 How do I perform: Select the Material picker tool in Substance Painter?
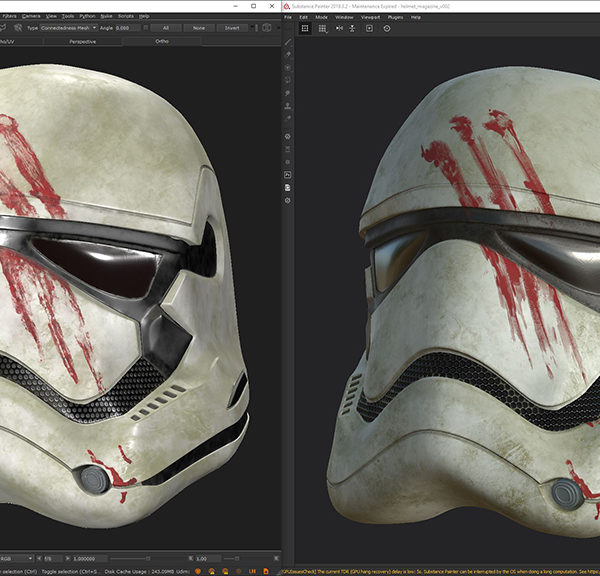pos(288,118)
